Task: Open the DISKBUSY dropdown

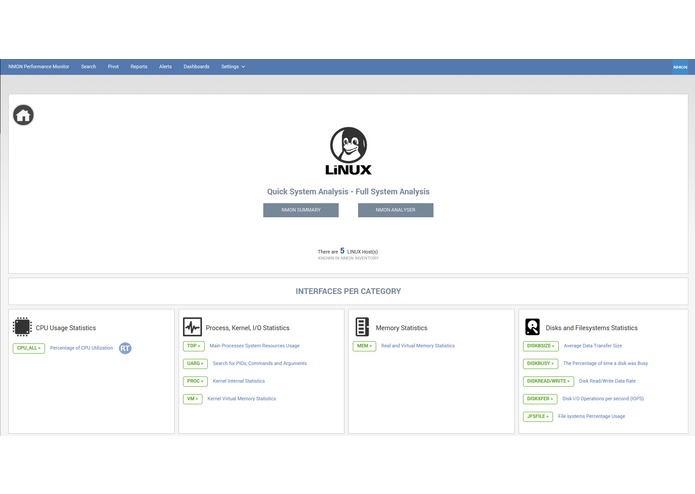Action: 540,364
